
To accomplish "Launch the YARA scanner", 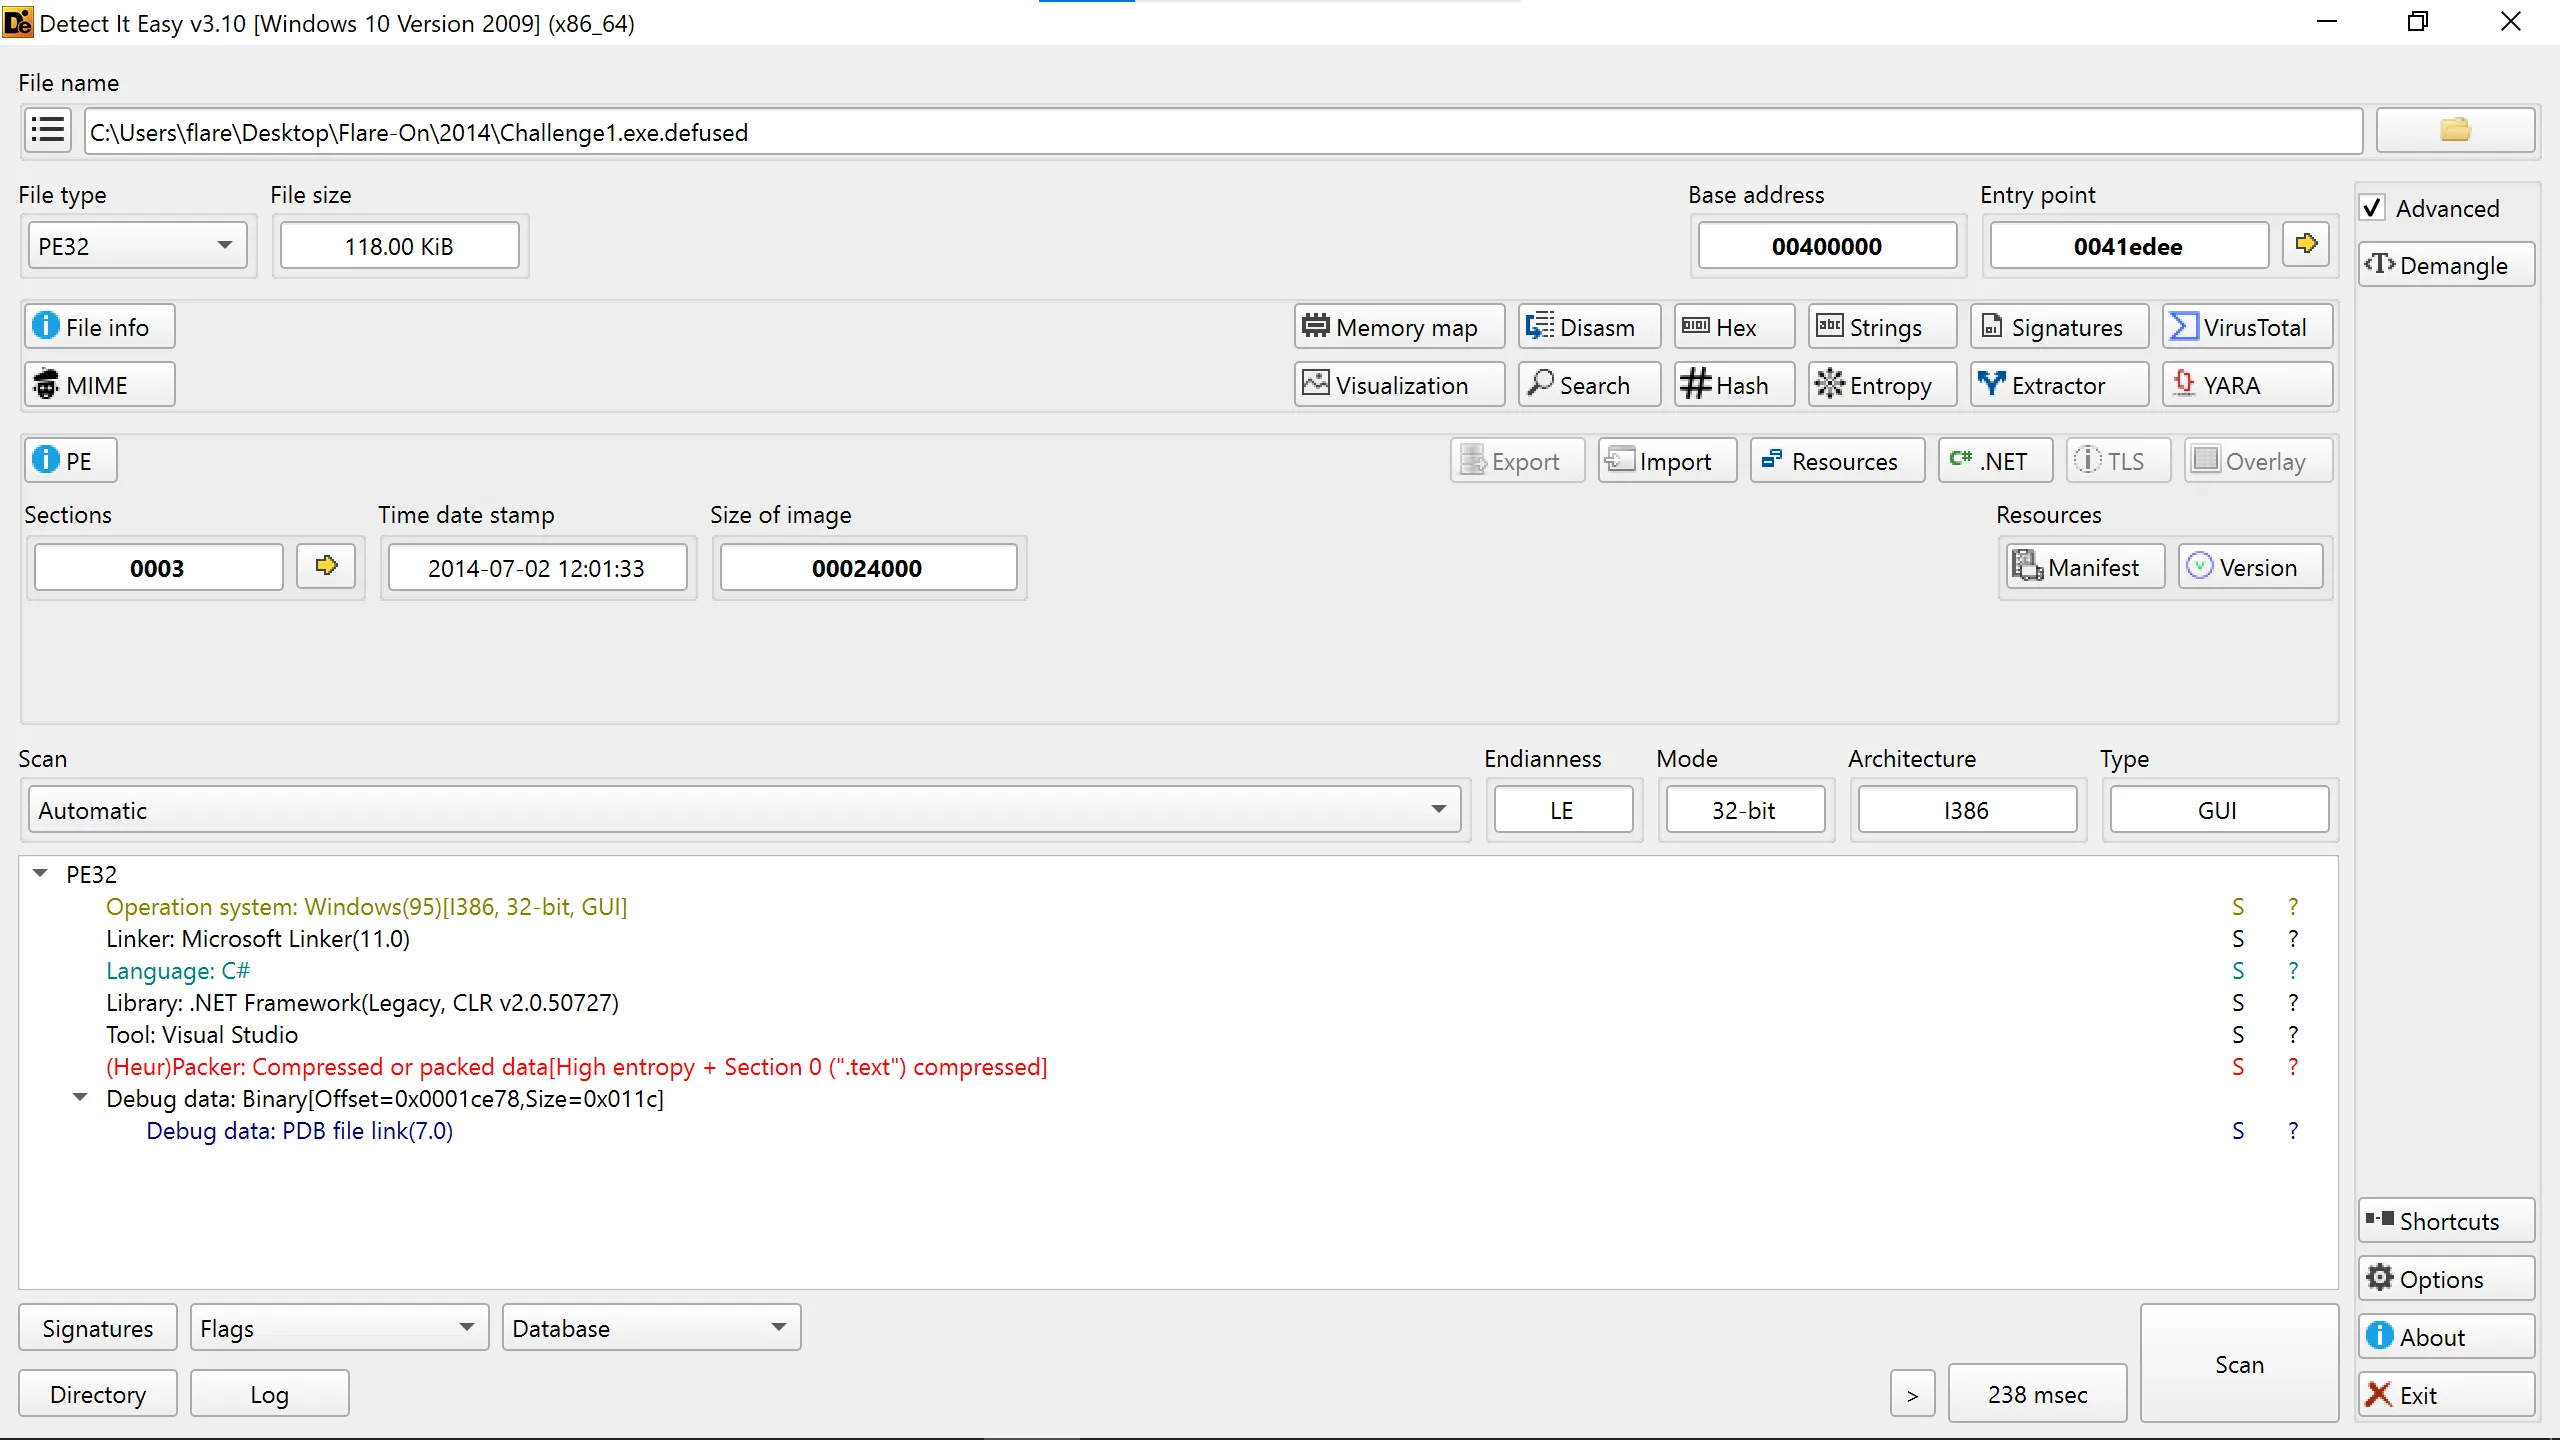I will pyautogui.click(x=2246, y=385).
